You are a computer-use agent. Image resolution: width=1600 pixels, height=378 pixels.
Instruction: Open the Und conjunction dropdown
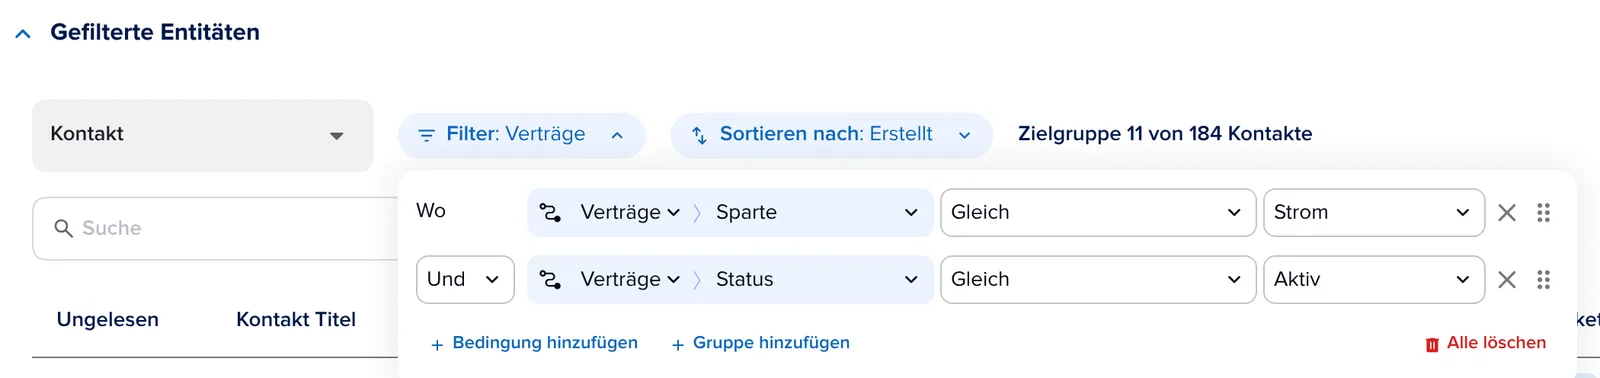[x=465, y=279]
